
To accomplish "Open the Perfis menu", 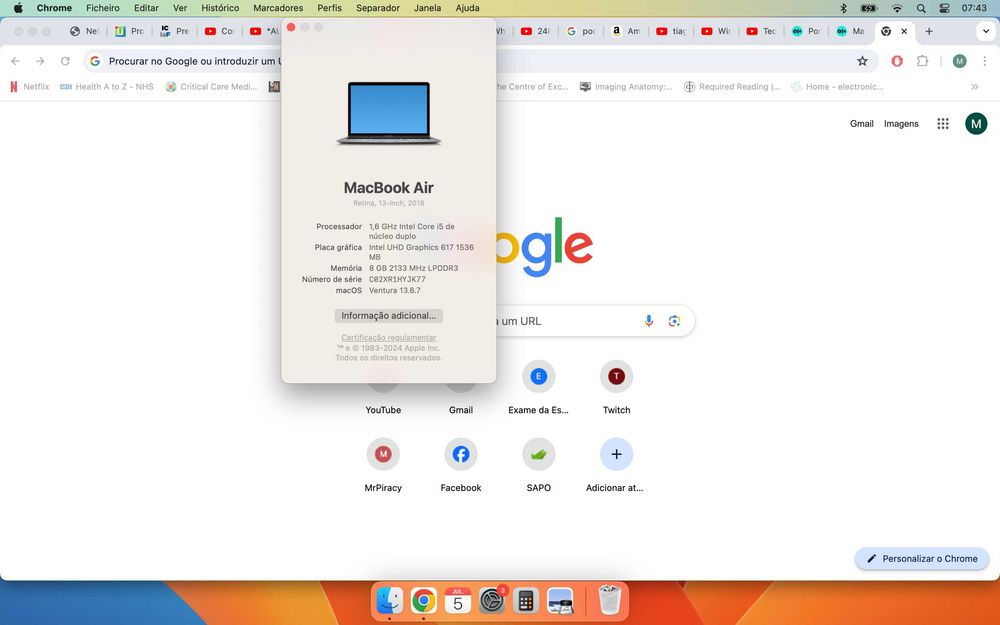I will [x=329, y=8].
